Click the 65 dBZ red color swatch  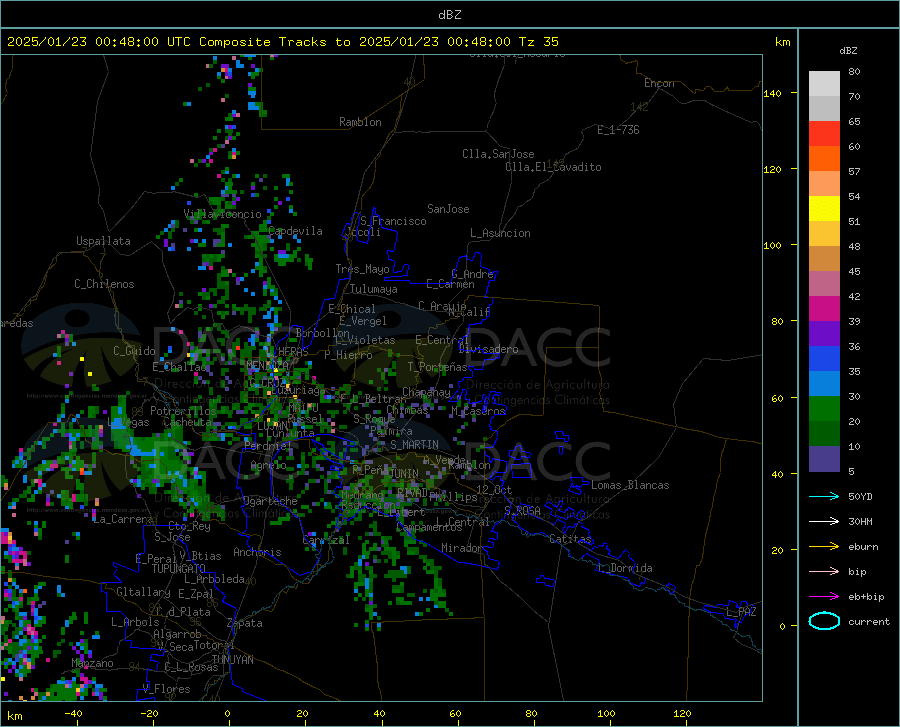[x=824, y=134]
